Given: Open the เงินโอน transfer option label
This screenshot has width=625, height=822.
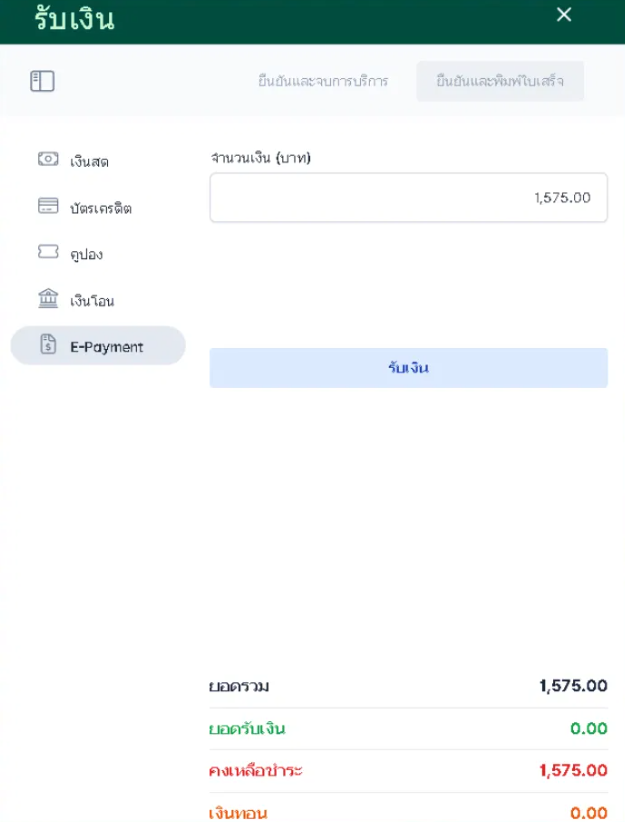Looking at the screenshot, I should point(92,300).
